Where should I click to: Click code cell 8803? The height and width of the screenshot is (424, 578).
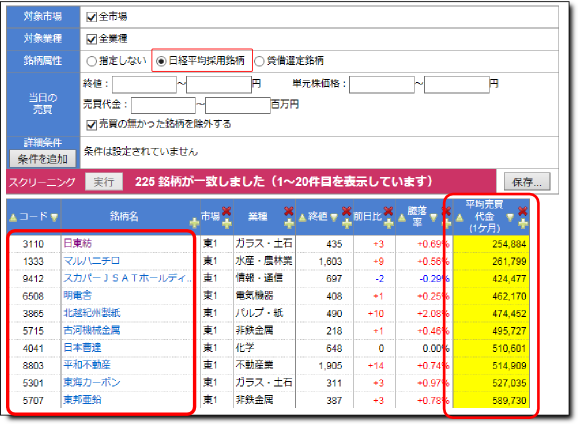[x=33, y=365]
